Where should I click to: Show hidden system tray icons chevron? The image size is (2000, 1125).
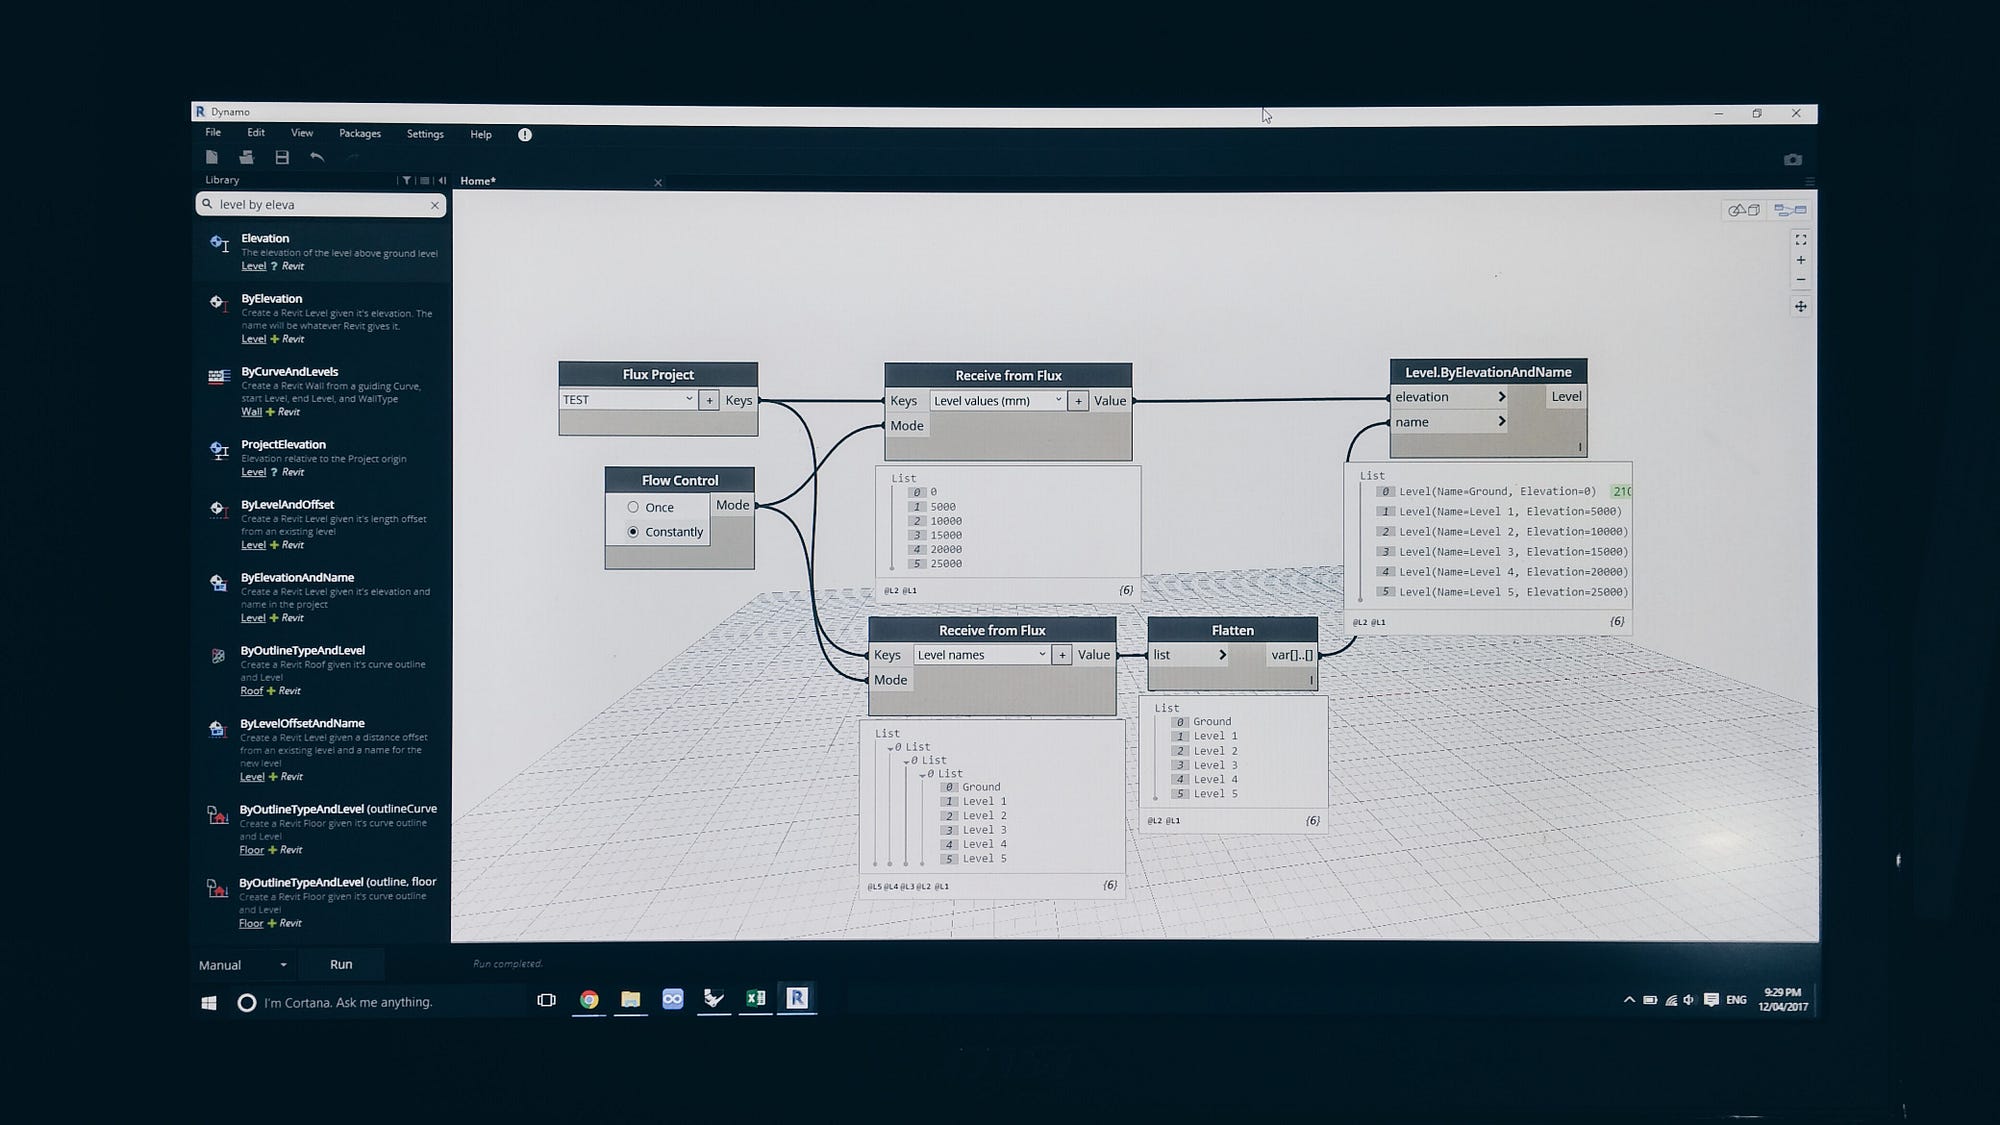[x=1629, y=1000]
